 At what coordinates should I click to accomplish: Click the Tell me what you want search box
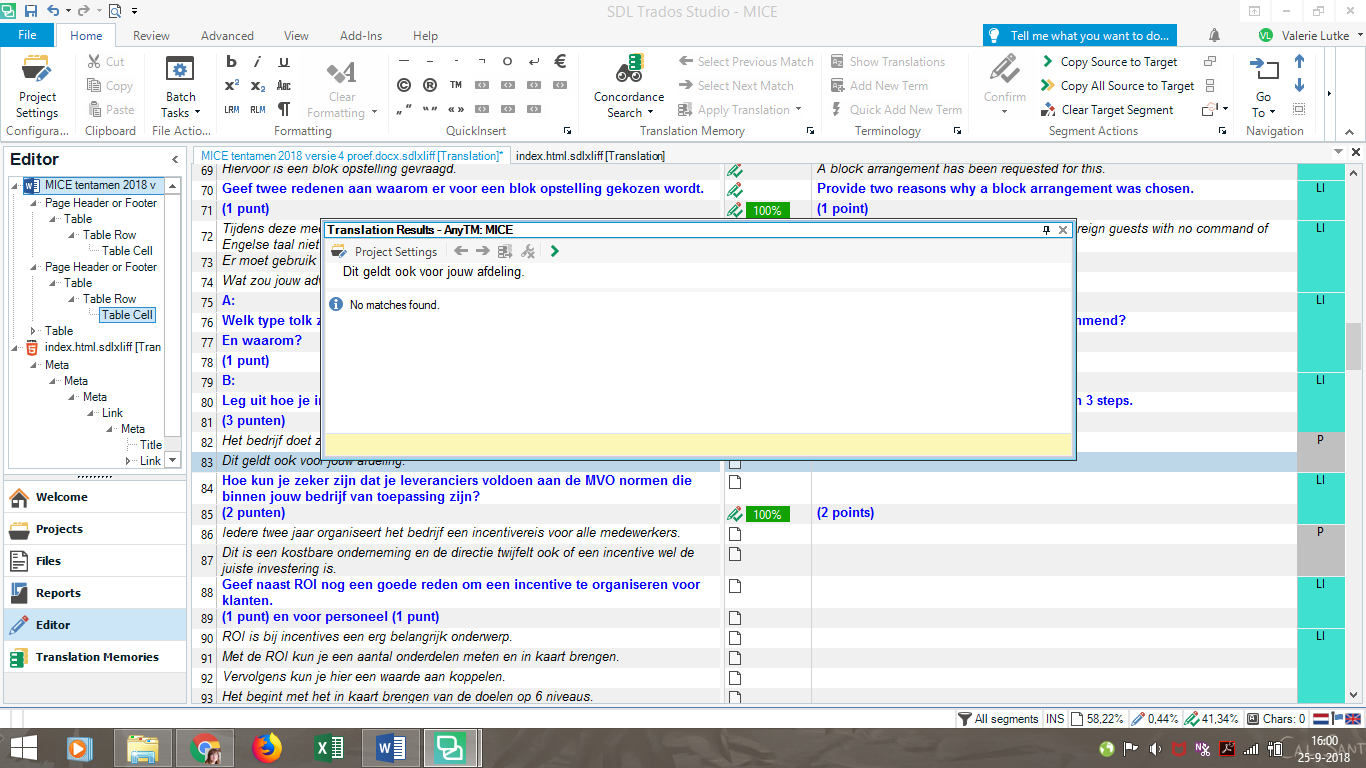[x=1081, y=35]
